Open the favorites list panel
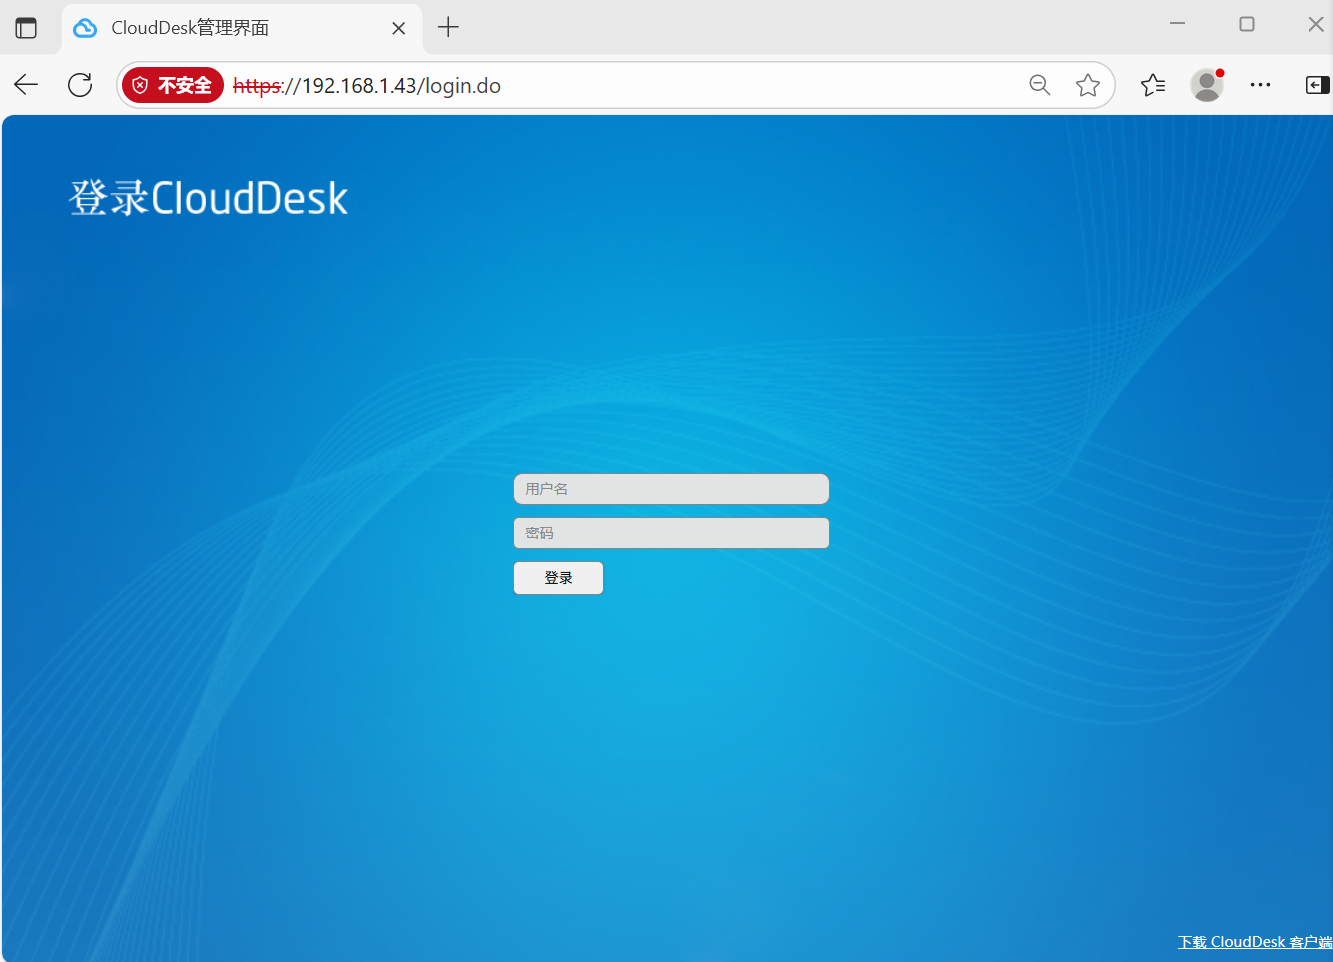This screenshot has height=962, width=1333. click(1153, 85)
